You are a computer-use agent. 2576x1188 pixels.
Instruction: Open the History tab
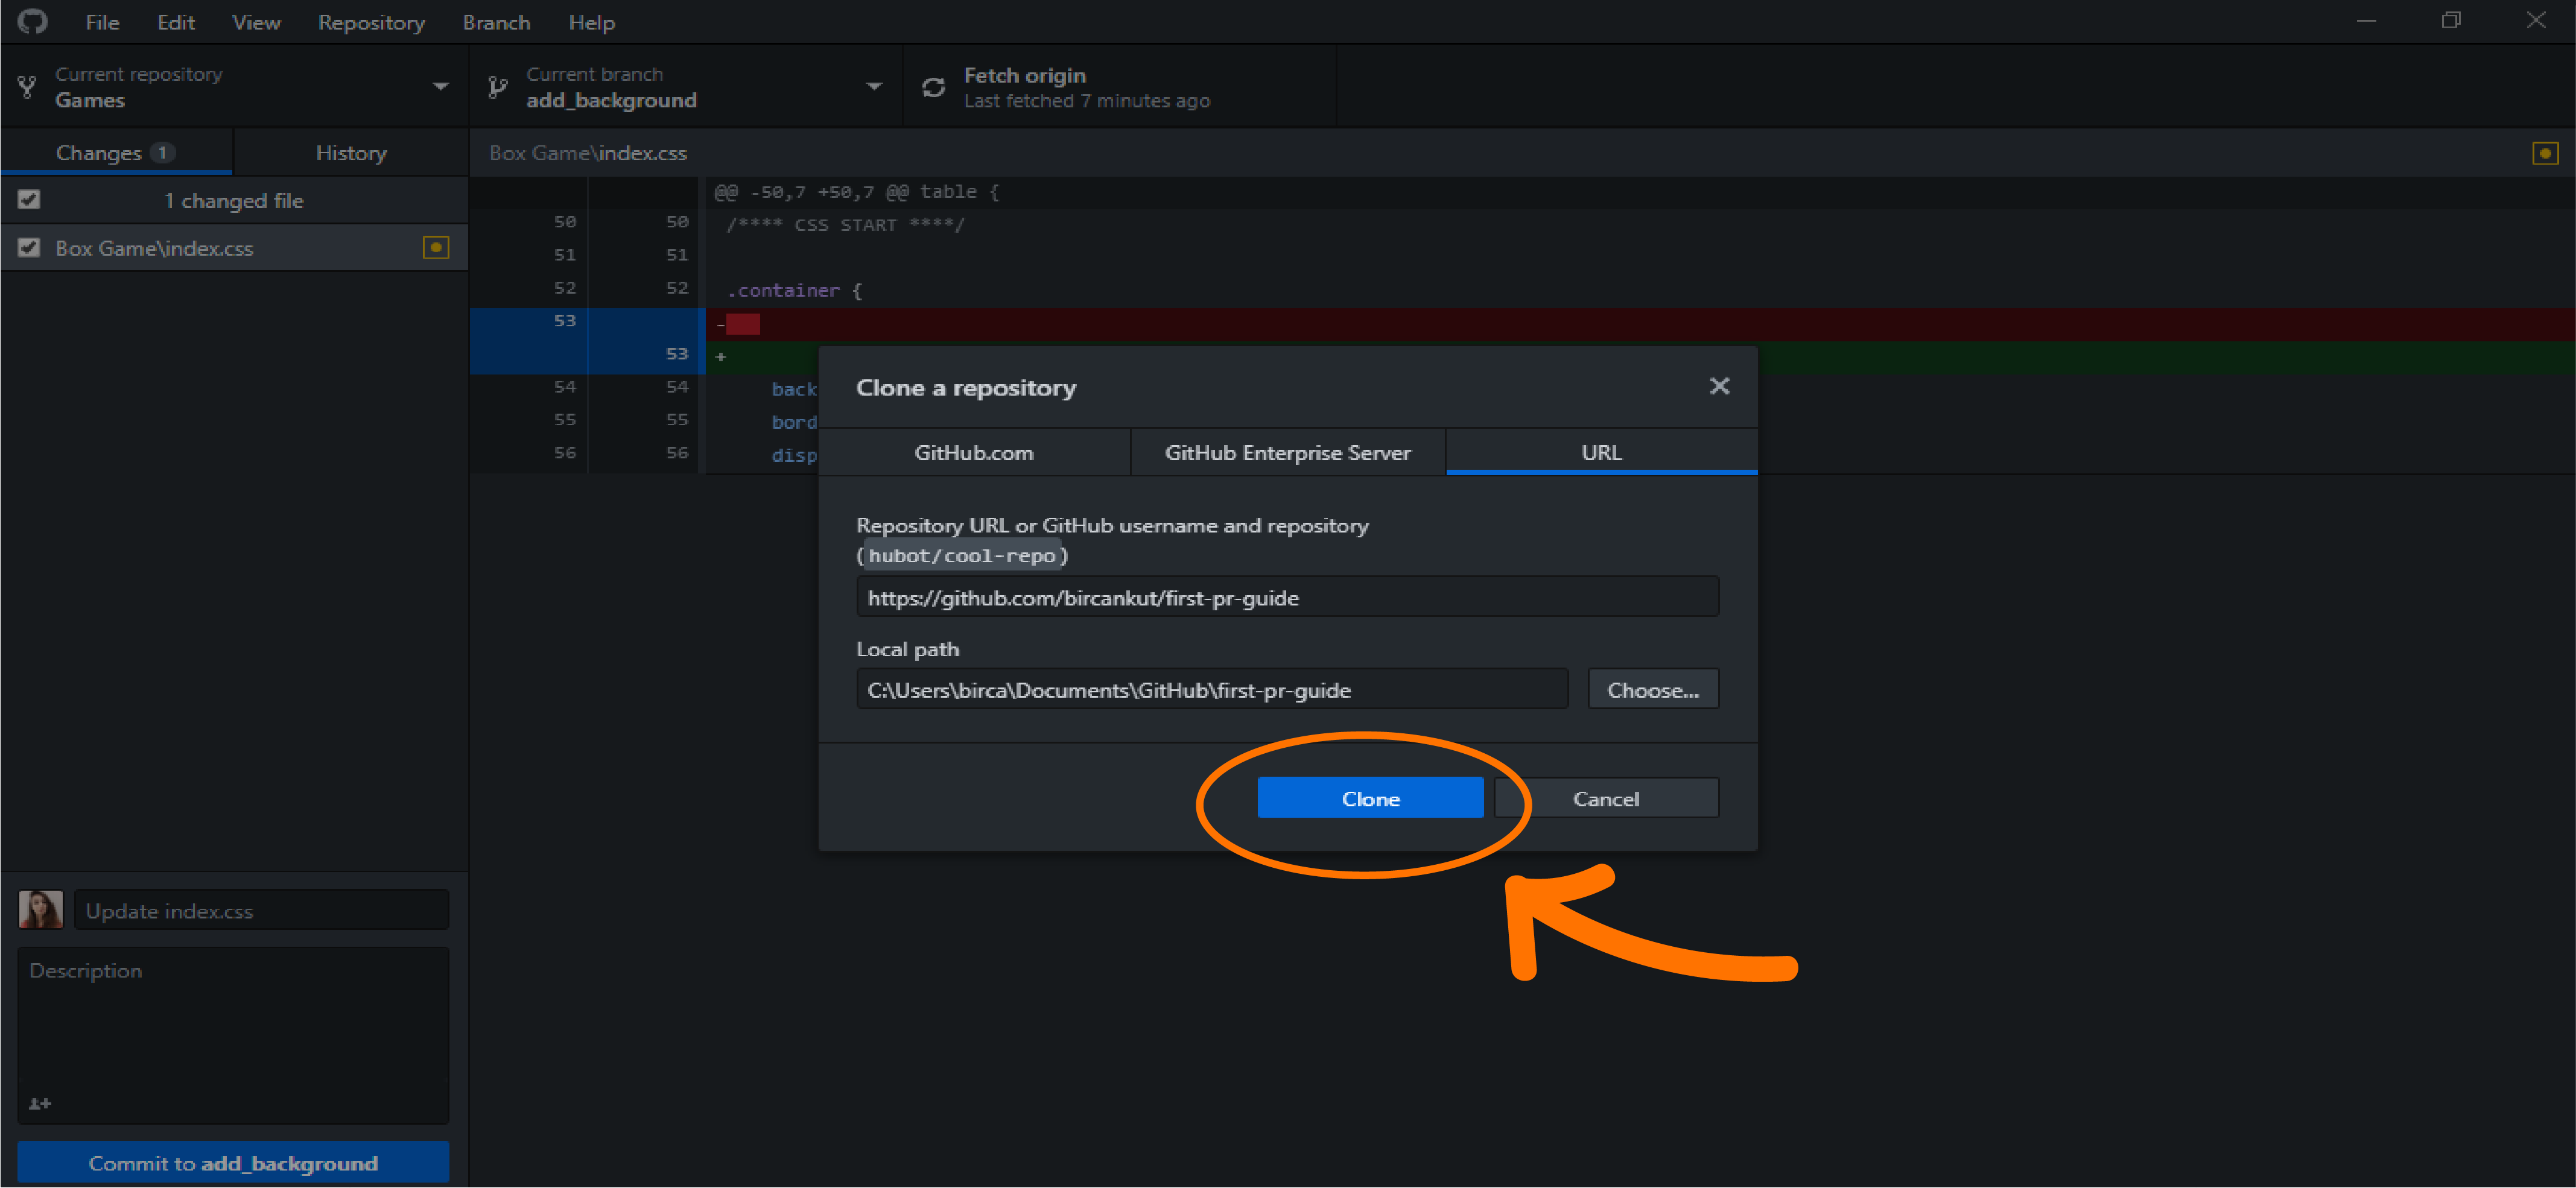click(x=351, y=153)
